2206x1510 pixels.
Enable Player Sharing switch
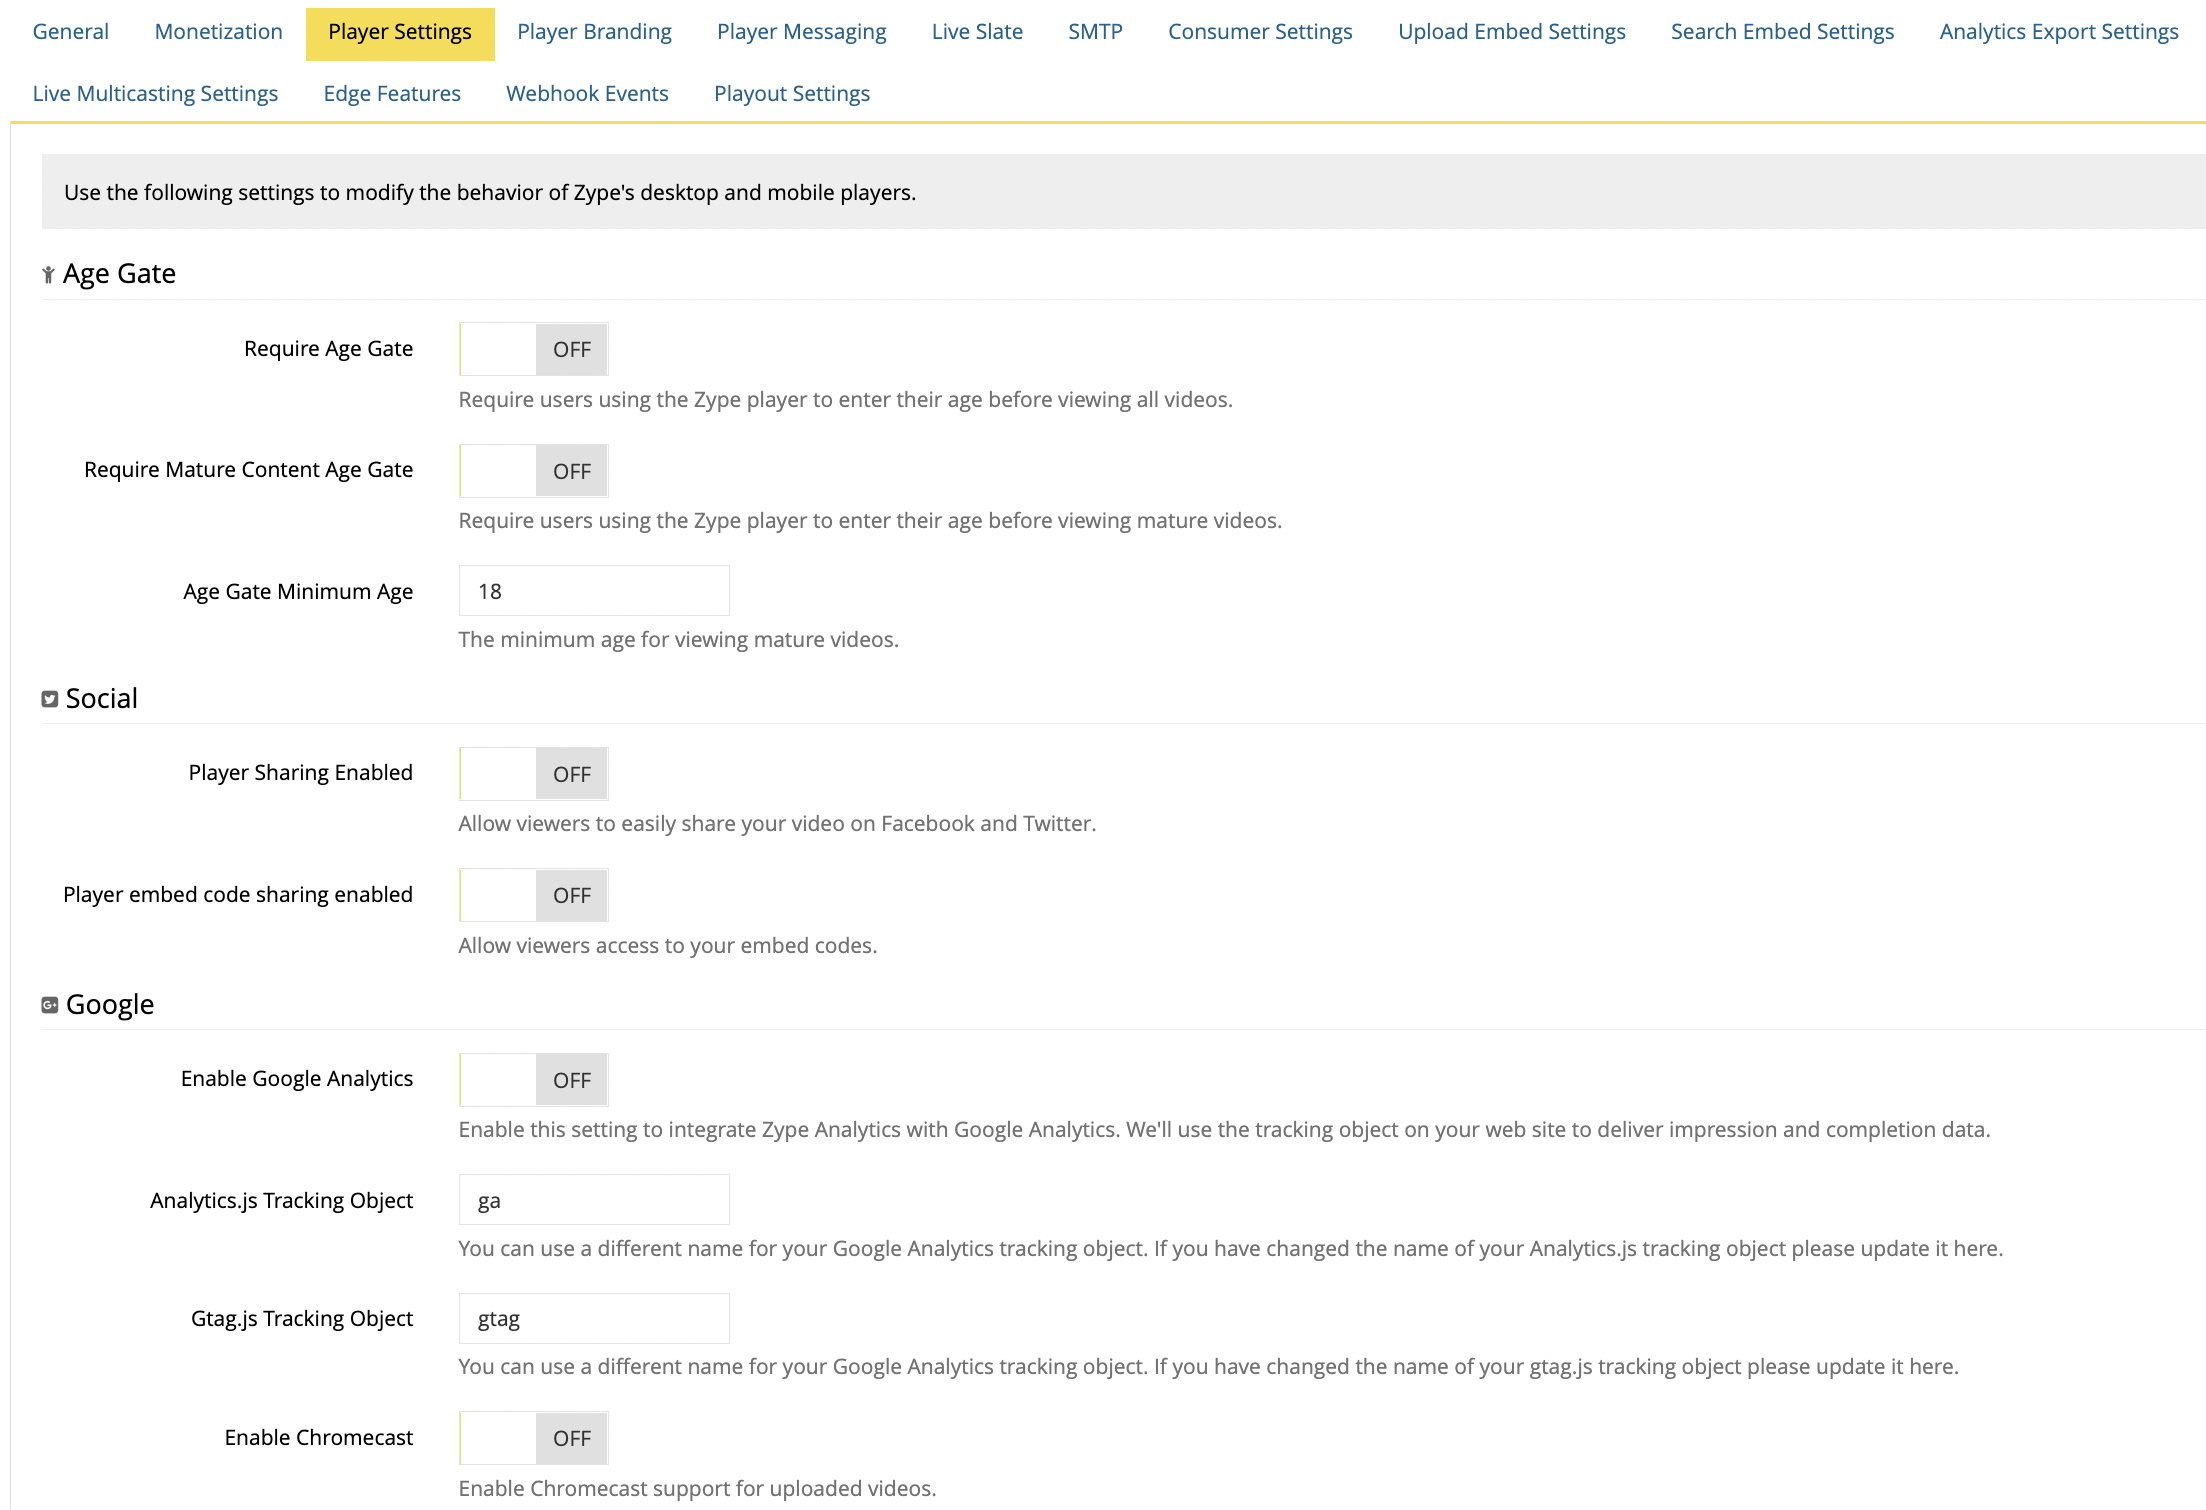[x=534, y=774]
